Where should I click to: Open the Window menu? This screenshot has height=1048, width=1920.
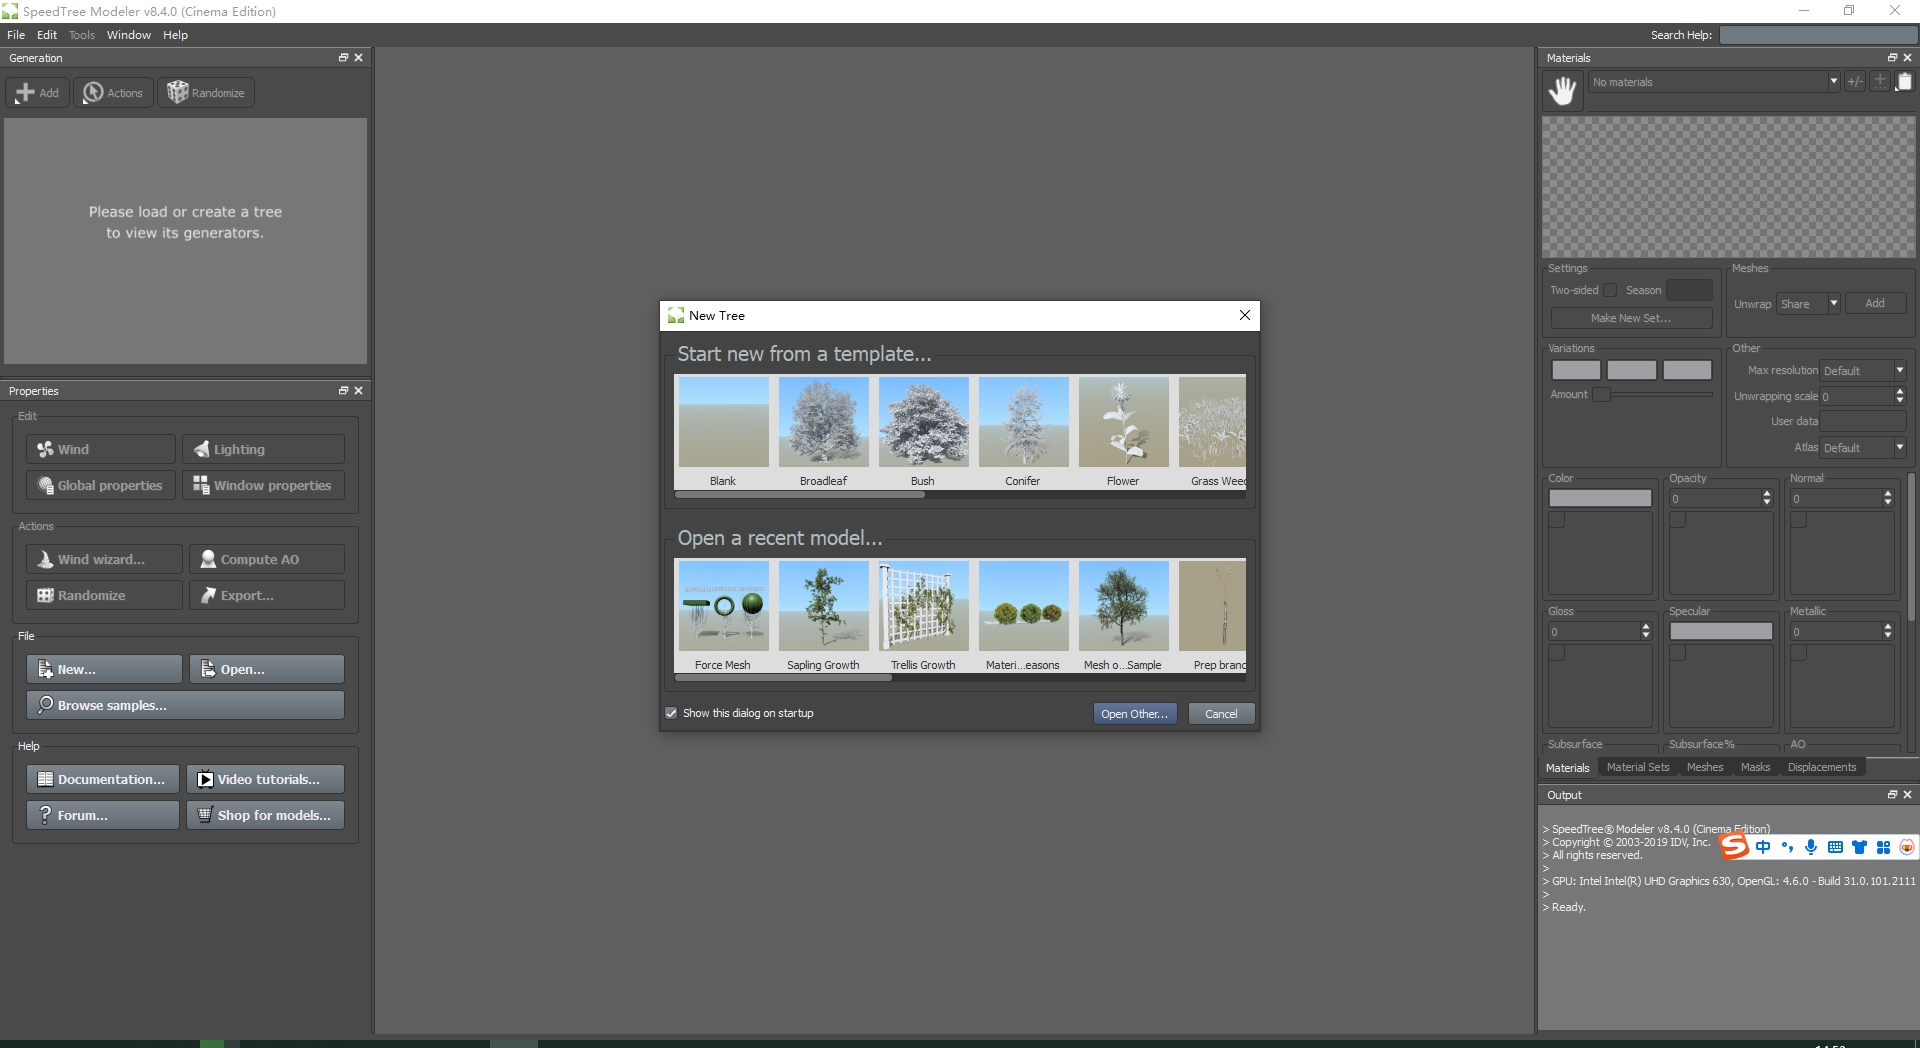point(129,35)
